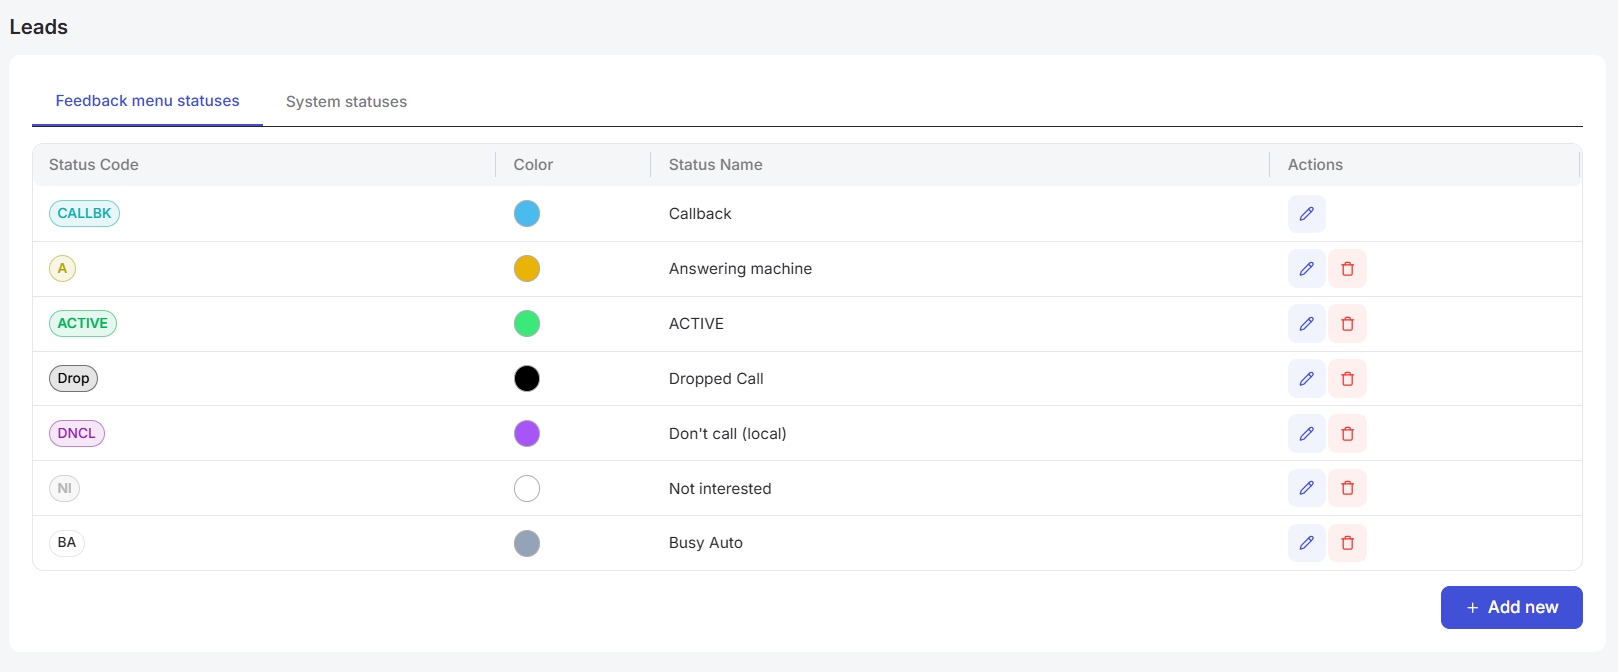The image size is (1618, 672).
Task: Click the Status Code column header
Action: click(x=94, y=165)
